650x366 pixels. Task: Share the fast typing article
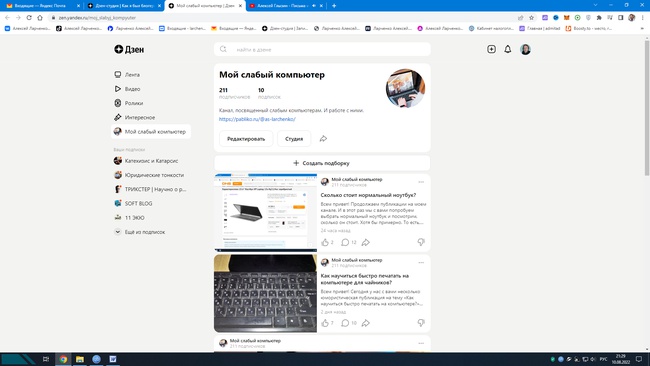[x=366, y=323]
